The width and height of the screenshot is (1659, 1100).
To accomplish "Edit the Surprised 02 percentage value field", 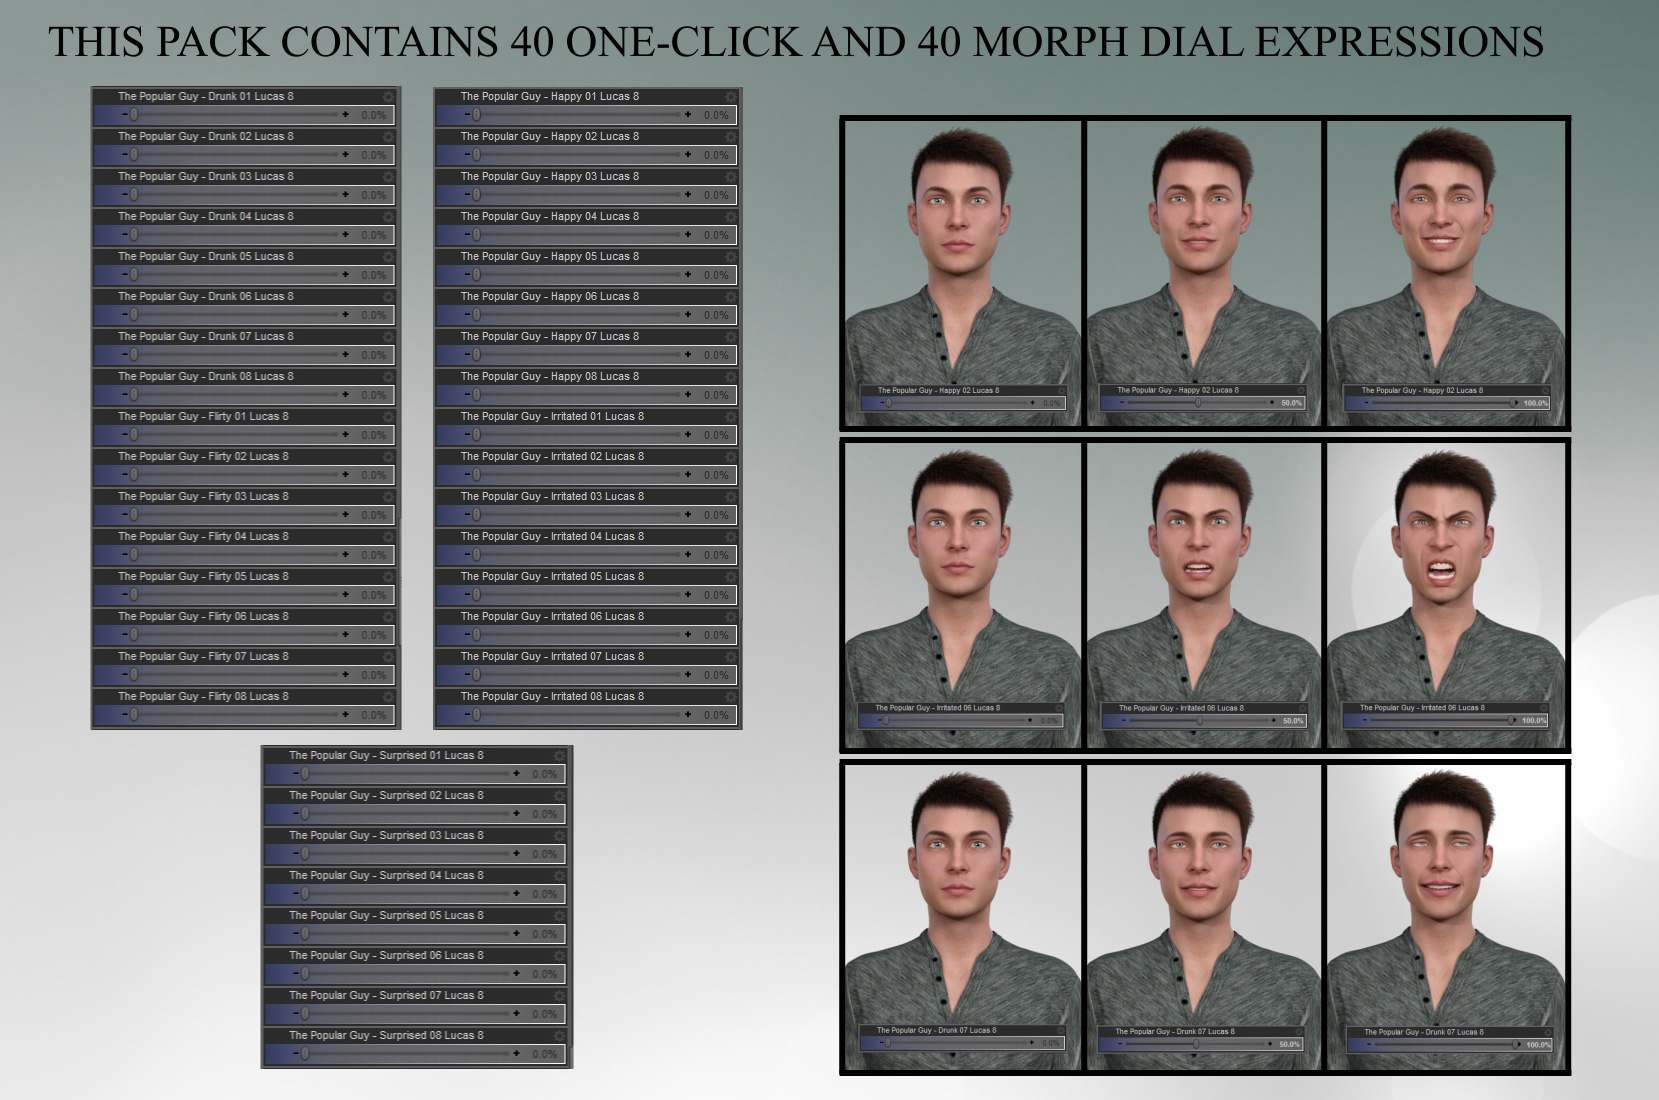I will (x=546, y=814).
